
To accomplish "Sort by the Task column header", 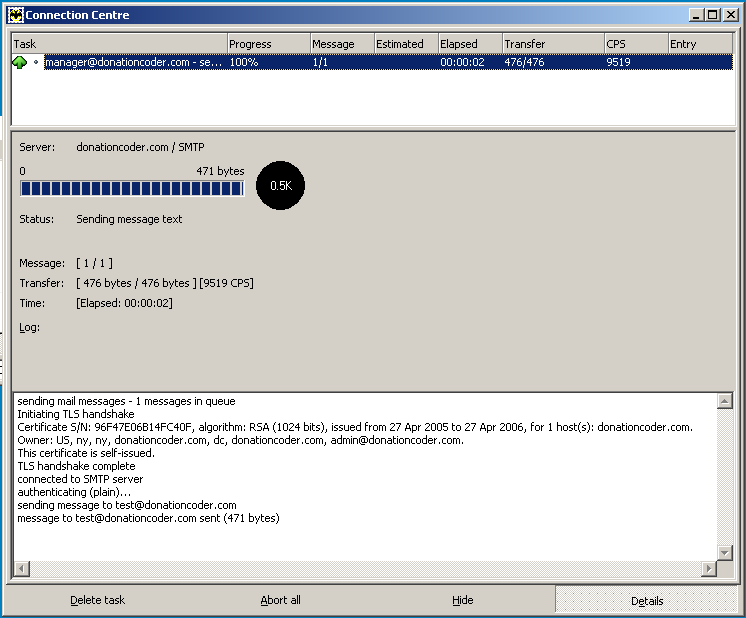I will [x=119, y=44].
